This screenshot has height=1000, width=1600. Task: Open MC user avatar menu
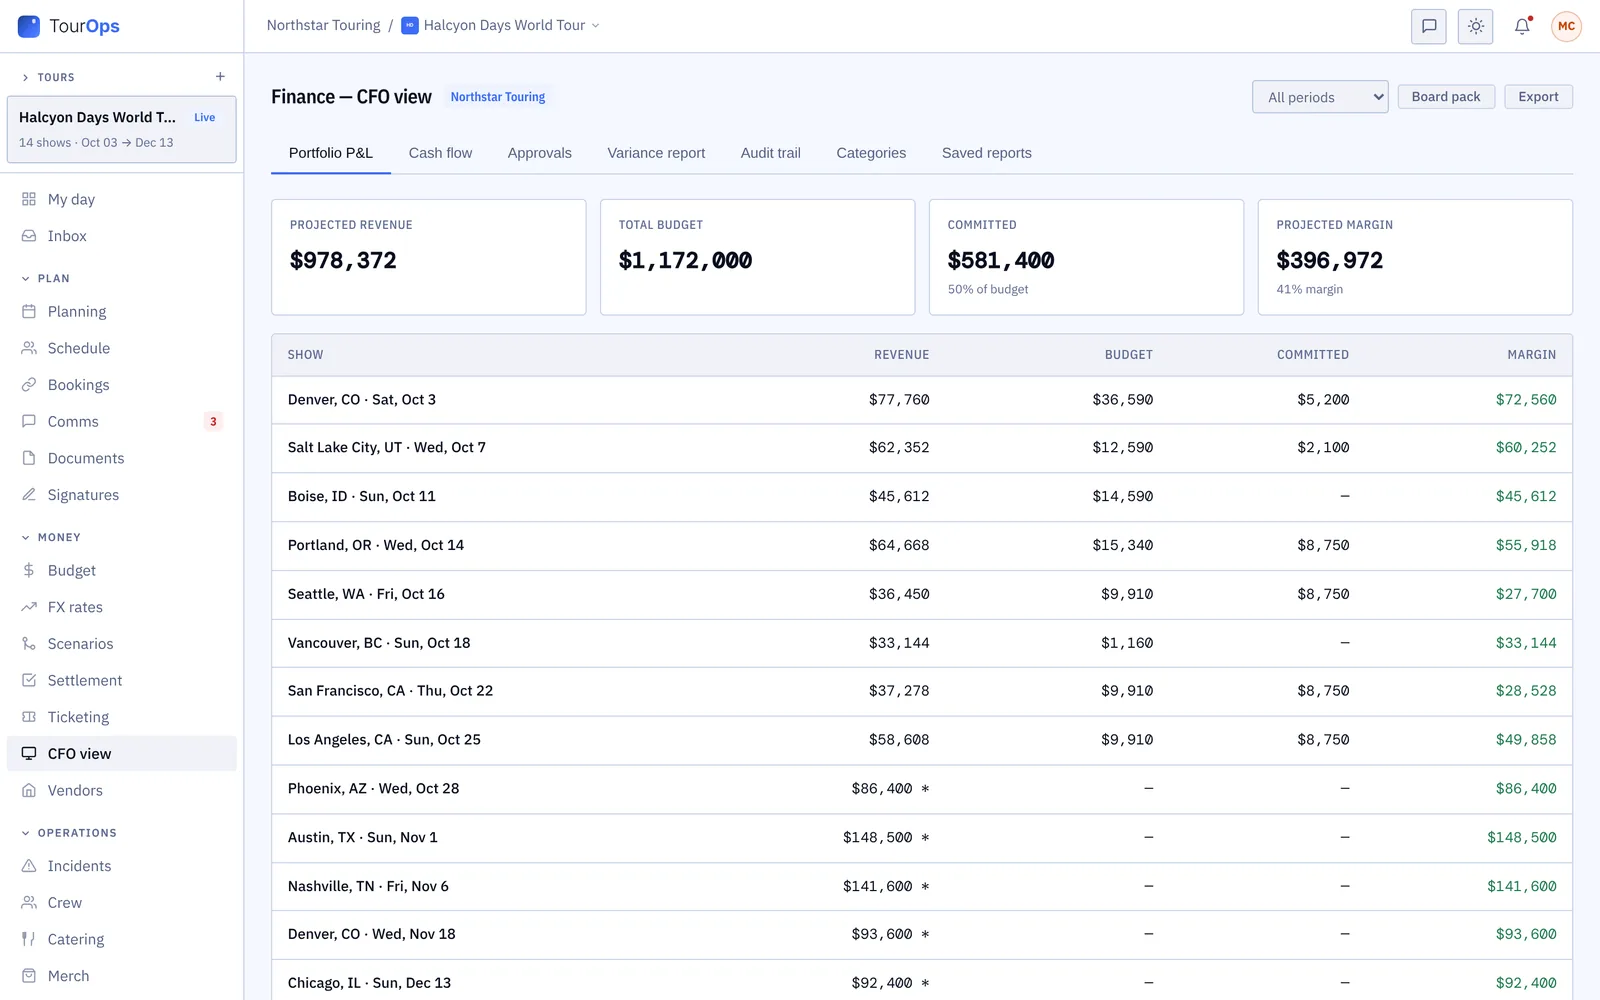pos(1566,27)
